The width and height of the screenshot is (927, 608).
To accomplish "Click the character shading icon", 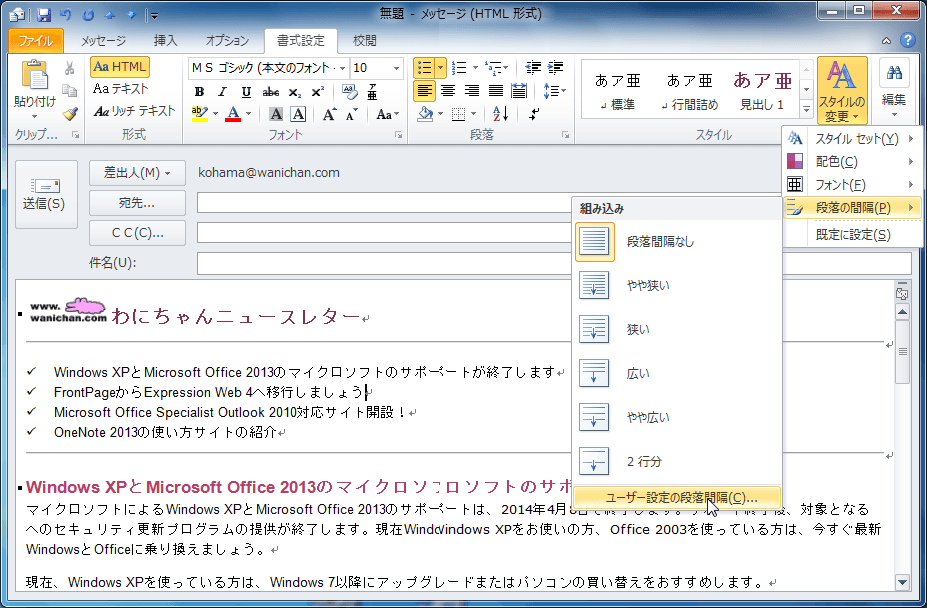I will tap(276, 114).
